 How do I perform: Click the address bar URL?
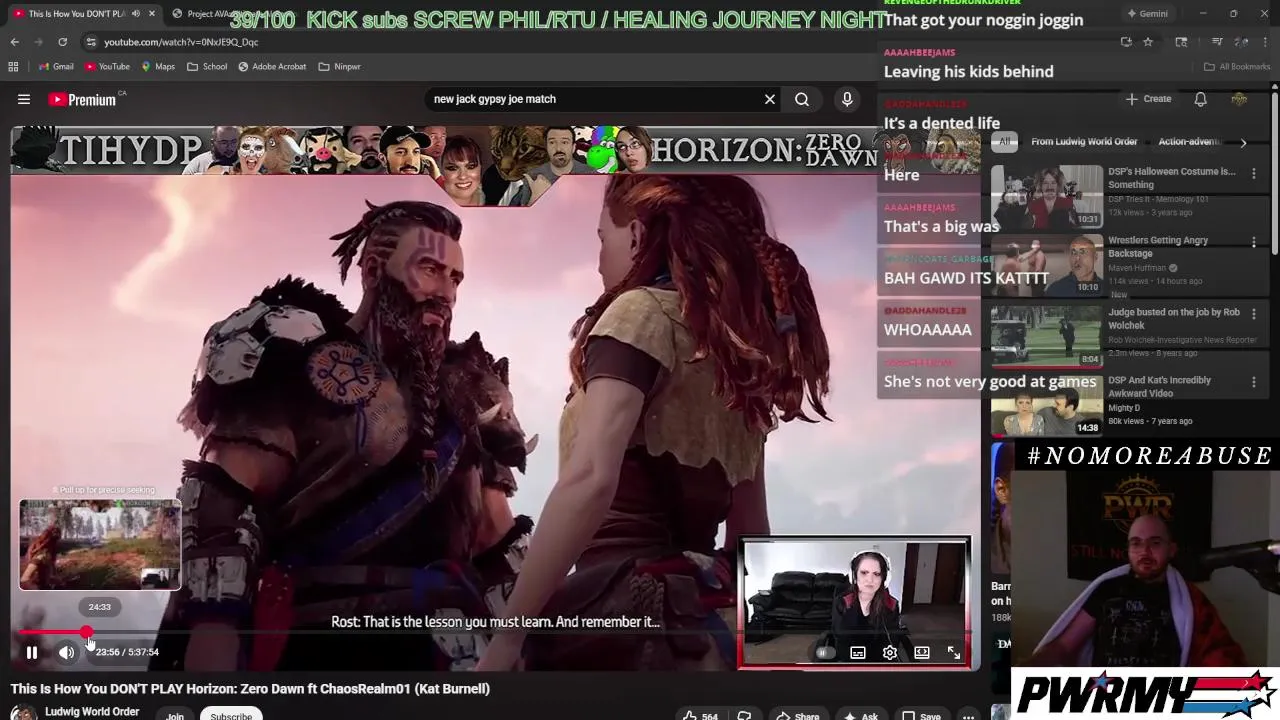coord(181,42)
